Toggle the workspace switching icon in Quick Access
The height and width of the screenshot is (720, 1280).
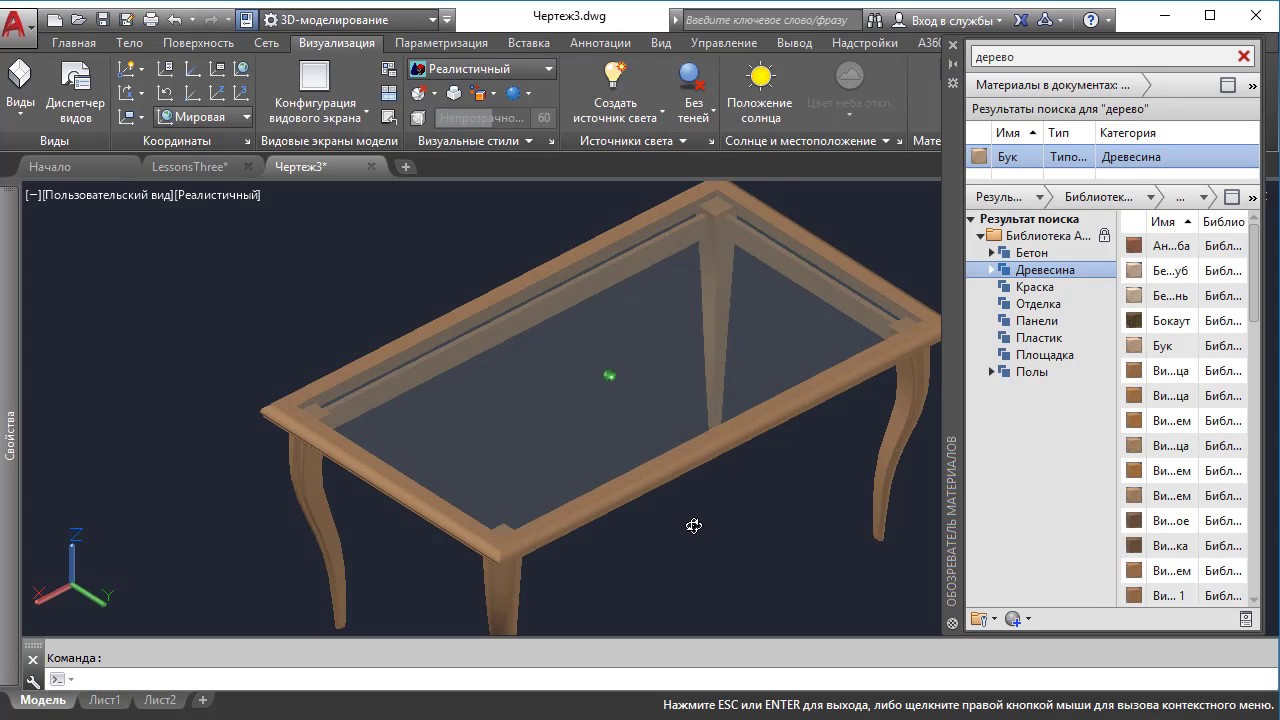pyautogui.click(x=246, y=20)
